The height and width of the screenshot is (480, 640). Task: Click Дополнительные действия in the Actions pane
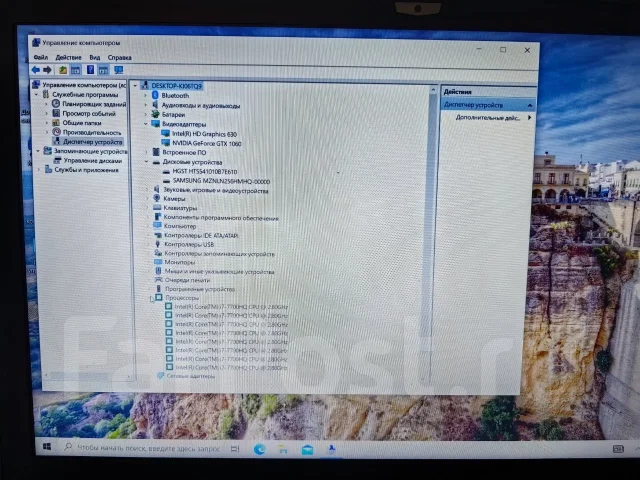(488, 118)
